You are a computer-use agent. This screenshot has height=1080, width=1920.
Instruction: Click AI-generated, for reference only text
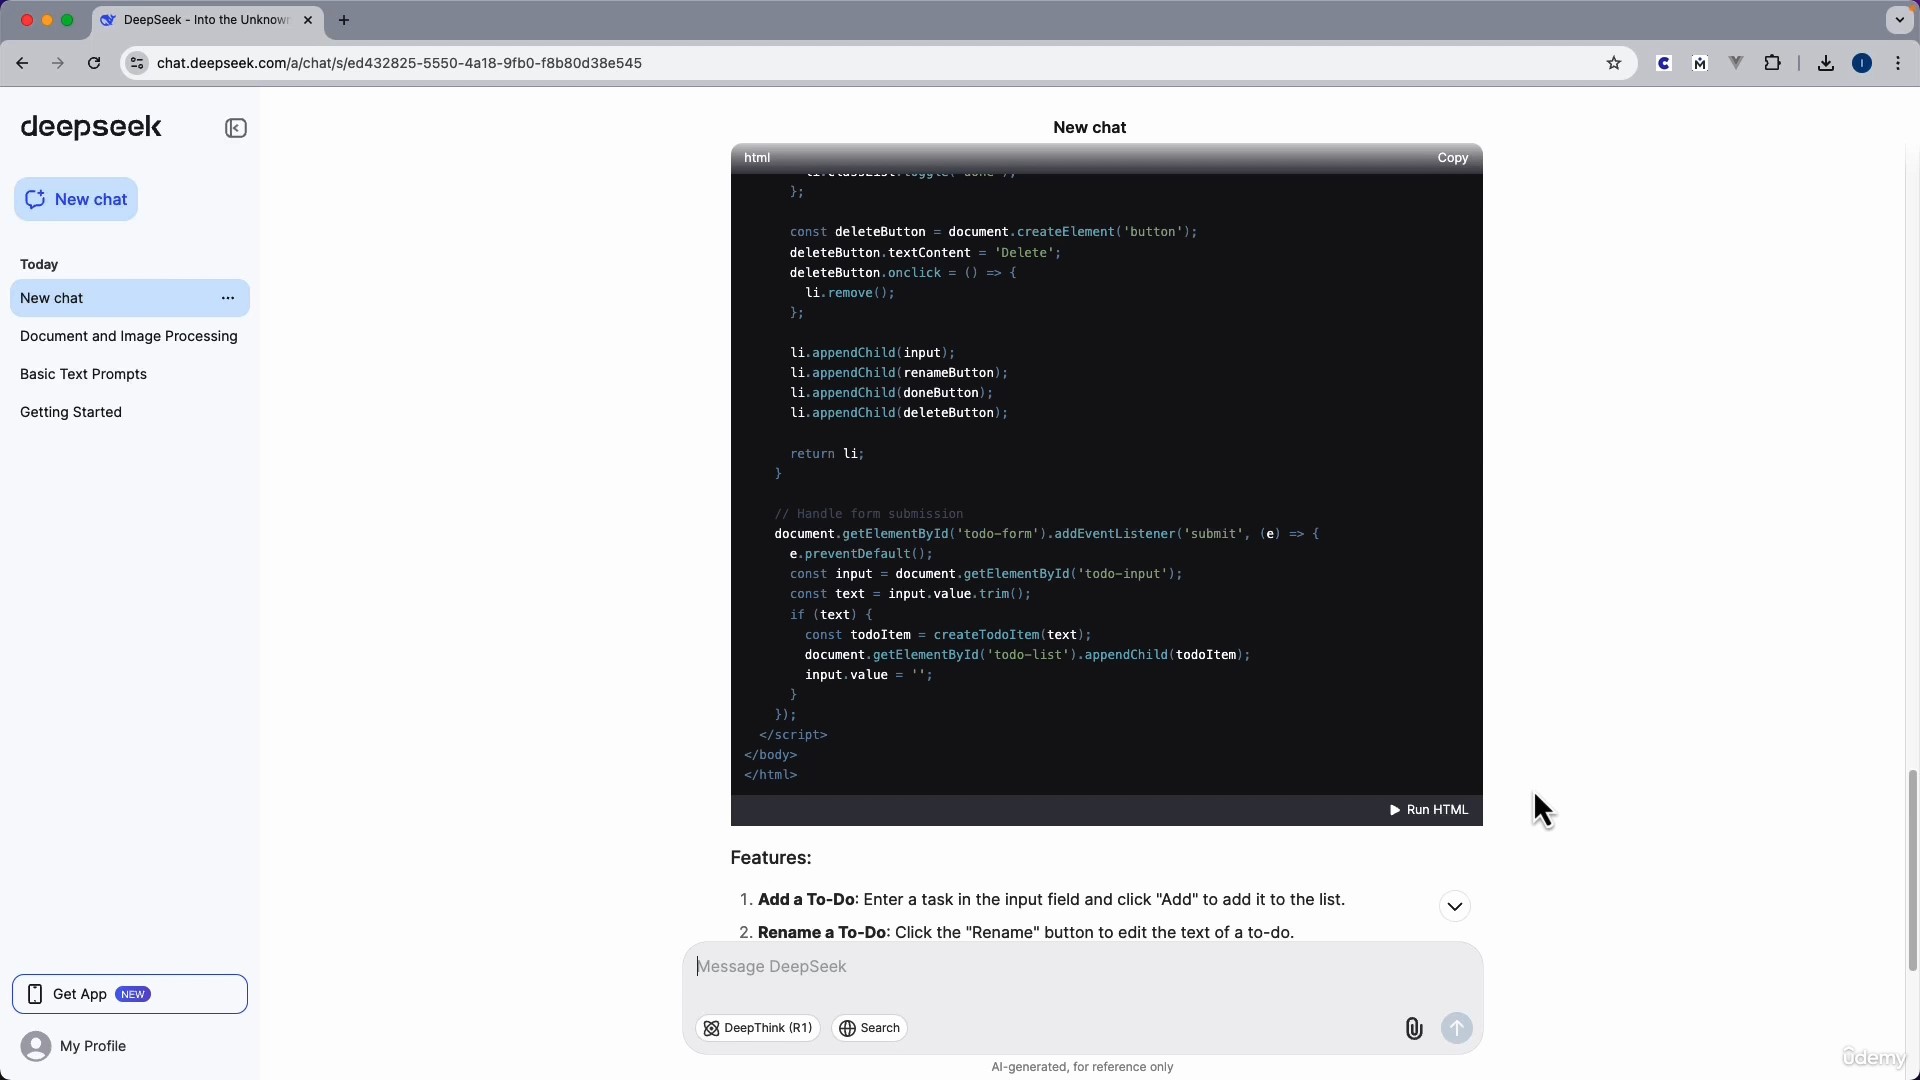(x=1082, y=1067)
